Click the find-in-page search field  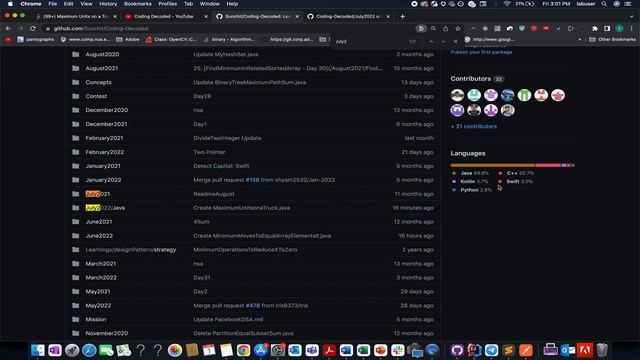pos(369,42)
